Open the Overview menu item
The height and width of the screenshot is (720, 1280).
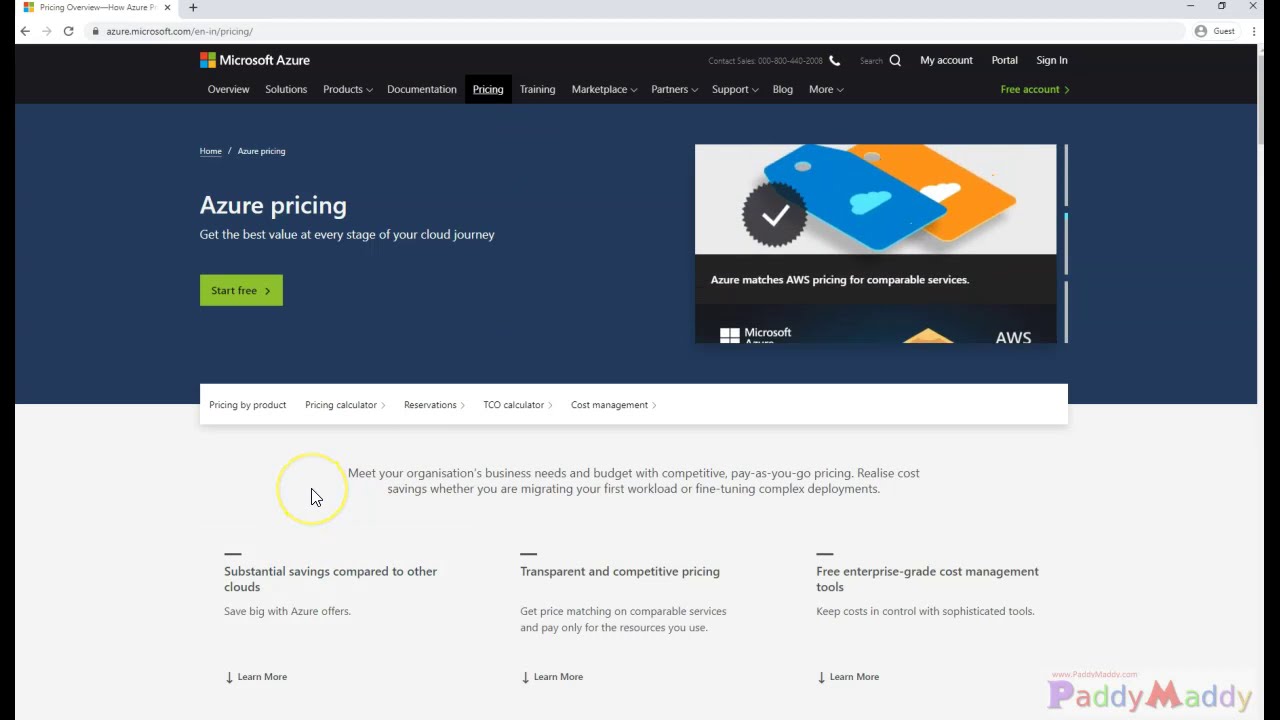pos(228,89)
